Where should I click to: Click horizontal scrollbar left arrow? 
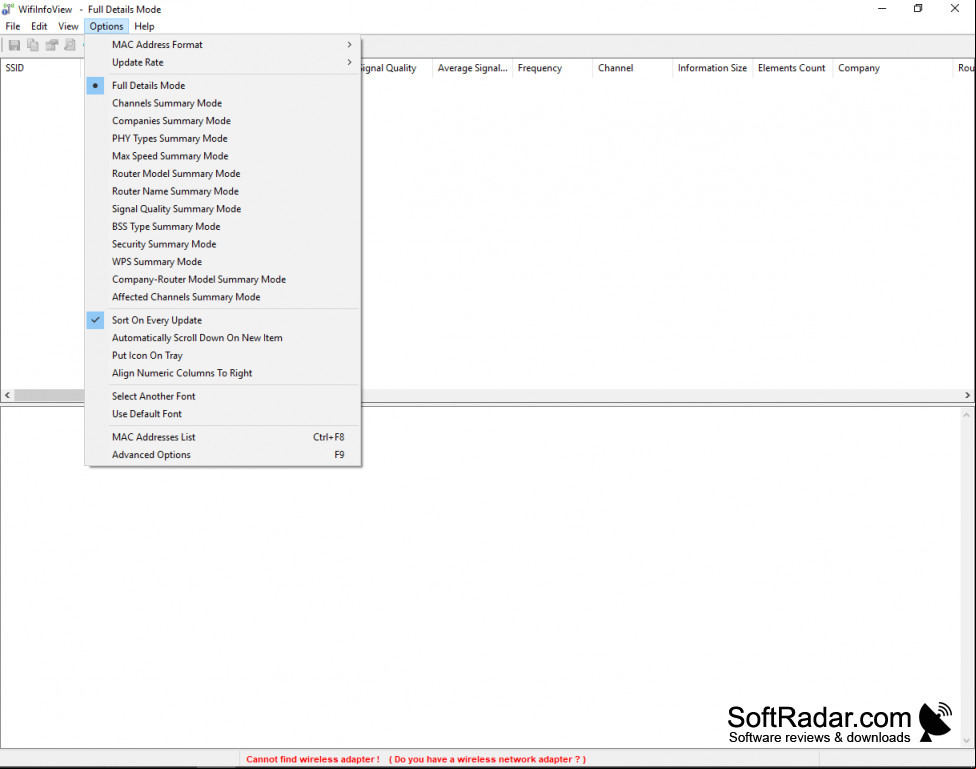[x=7, y=395]
